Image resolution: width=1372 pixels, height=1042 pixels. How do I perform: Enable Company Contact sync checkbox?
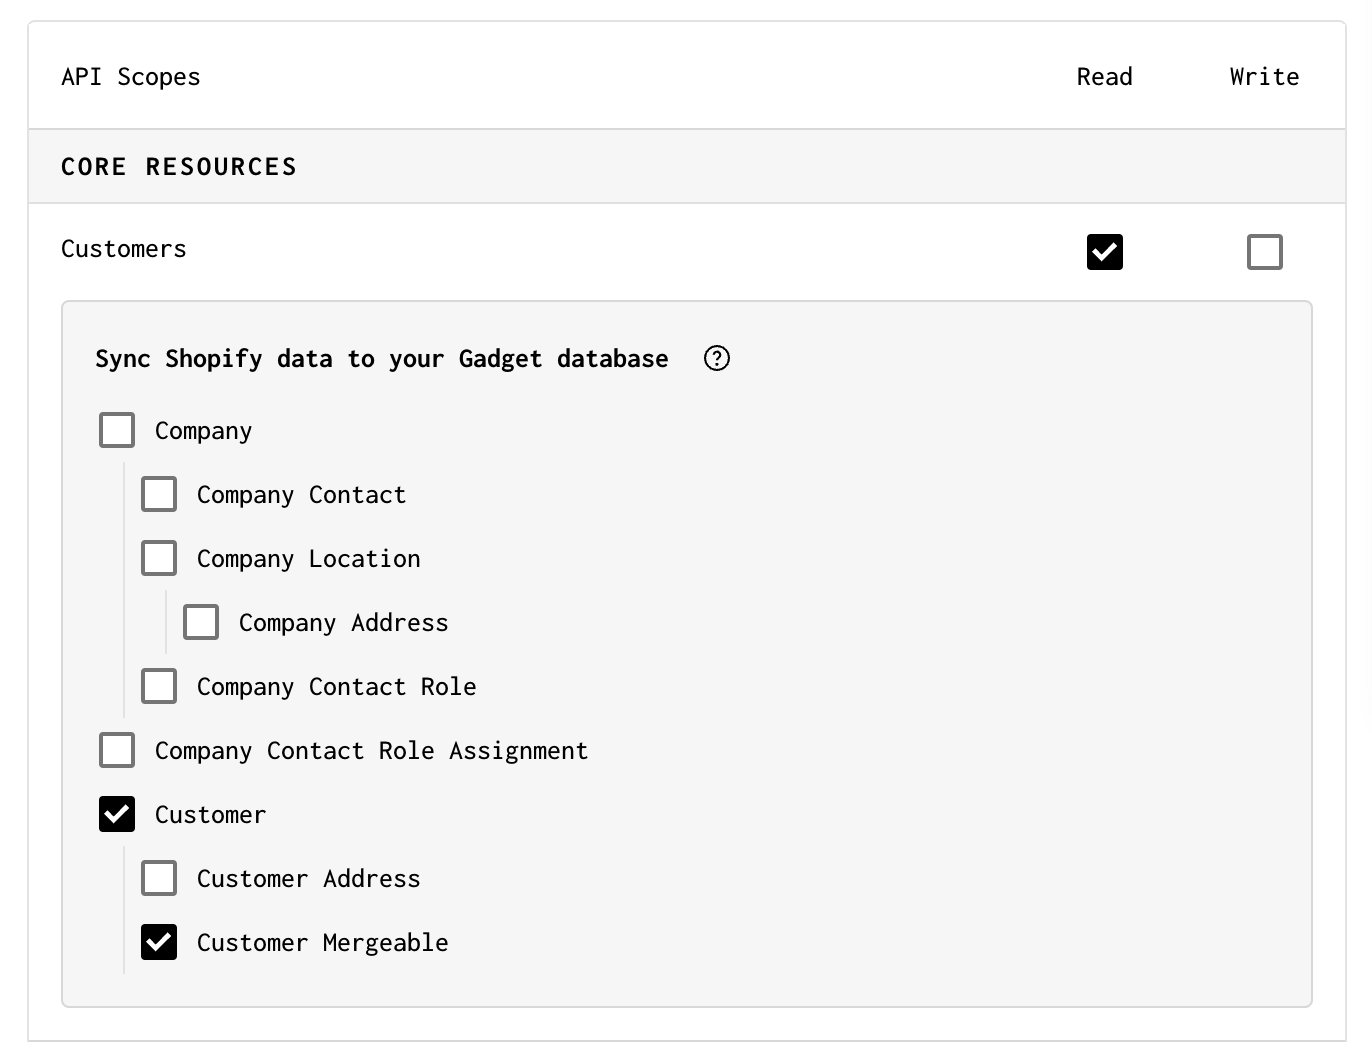tap(159, 494)
